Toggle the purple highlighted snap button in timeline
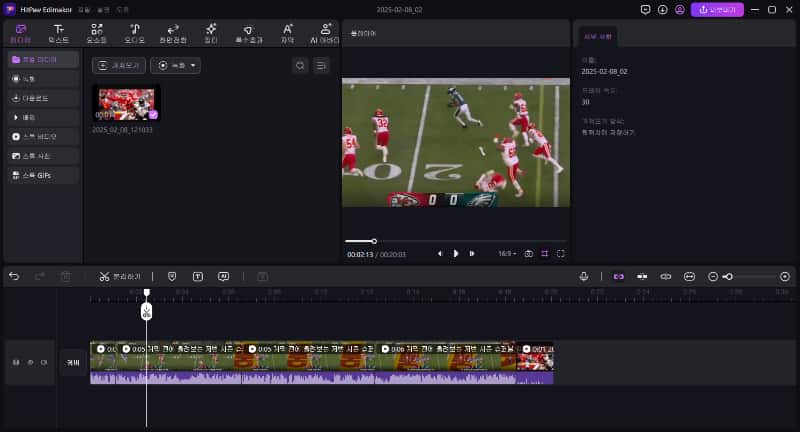 point(618,276)
